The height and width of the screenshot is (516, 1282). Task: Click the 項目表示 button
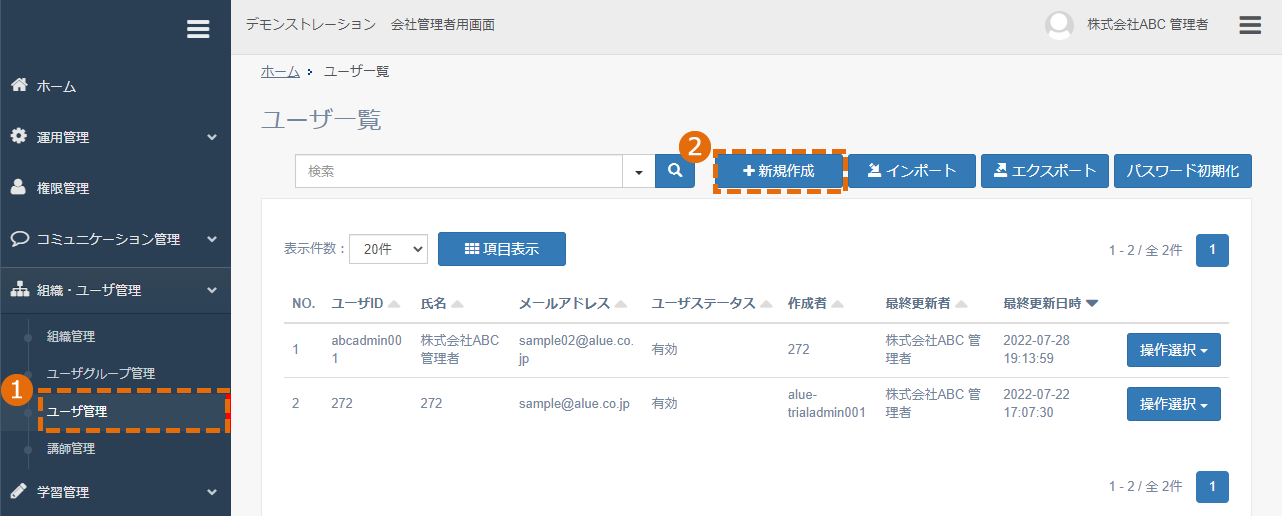click(x=502, y=249)
